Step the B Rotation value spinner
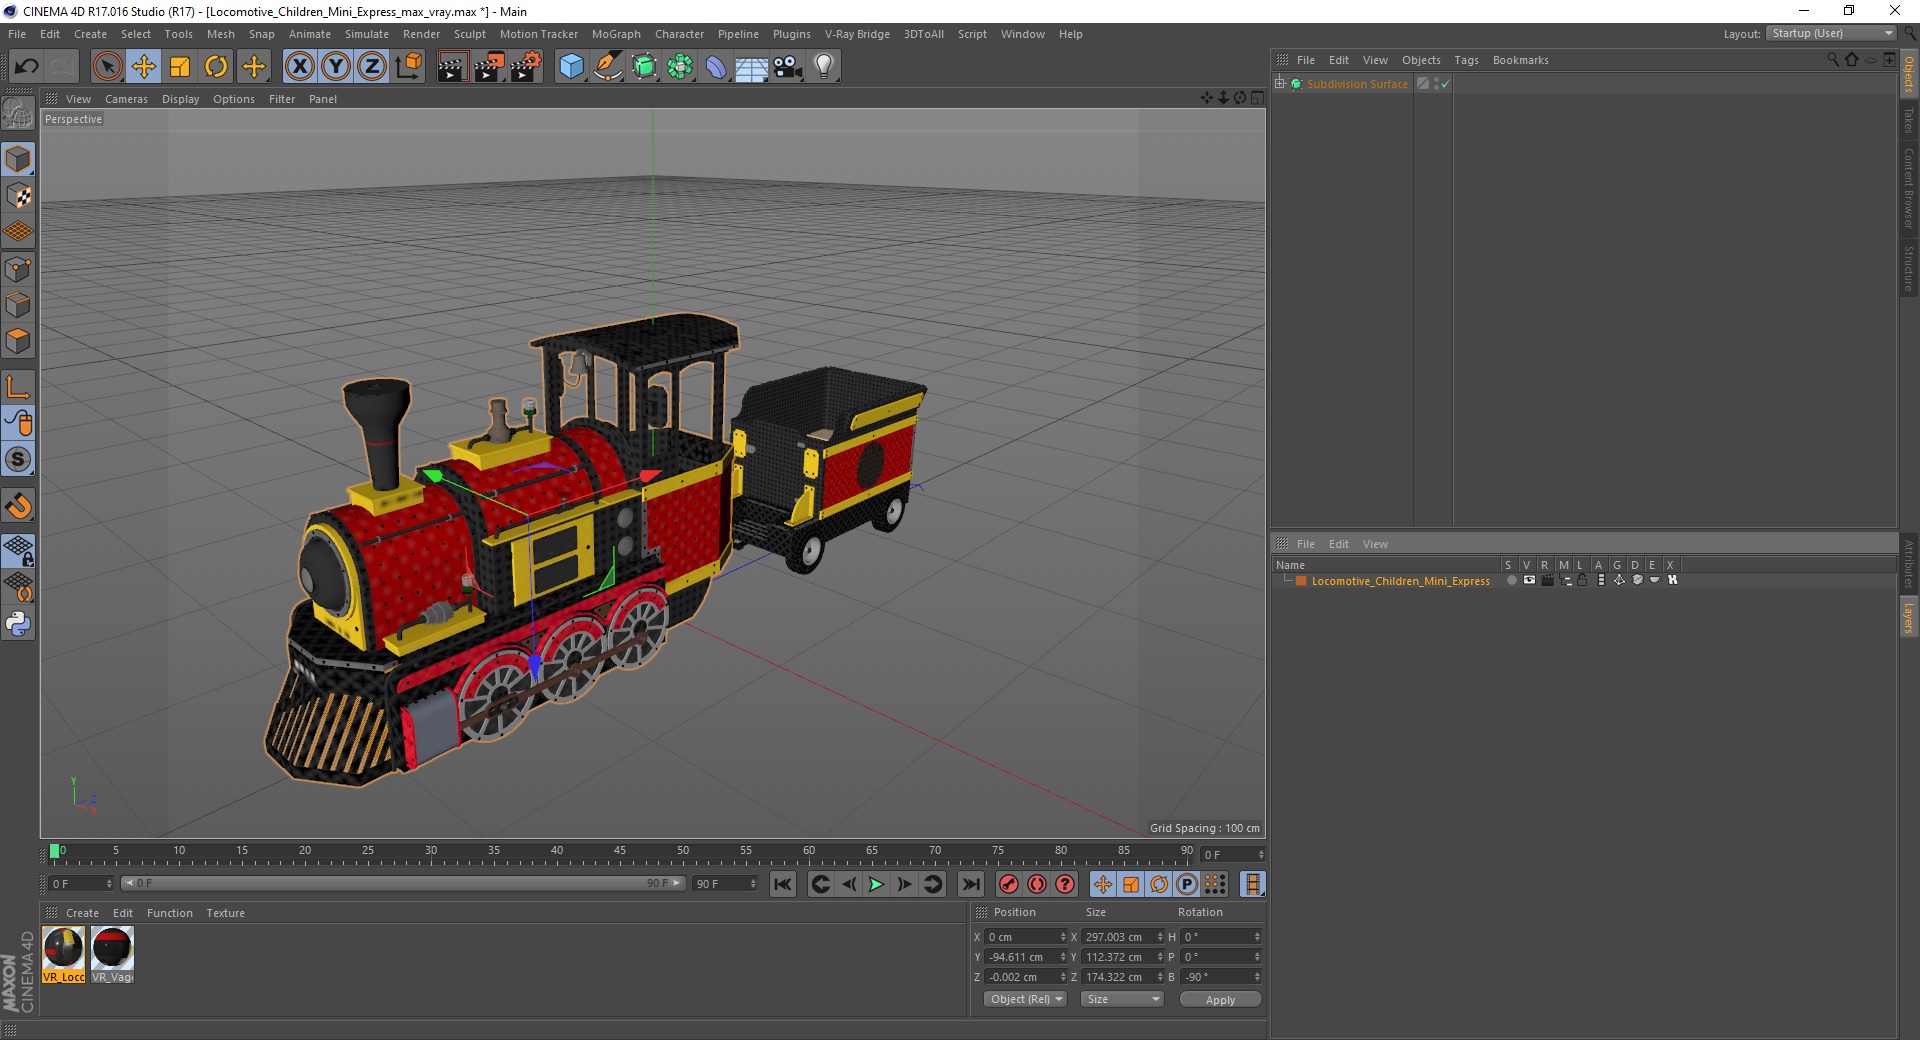This screenshot has width=1920, height=1040. pos(1257,977)
